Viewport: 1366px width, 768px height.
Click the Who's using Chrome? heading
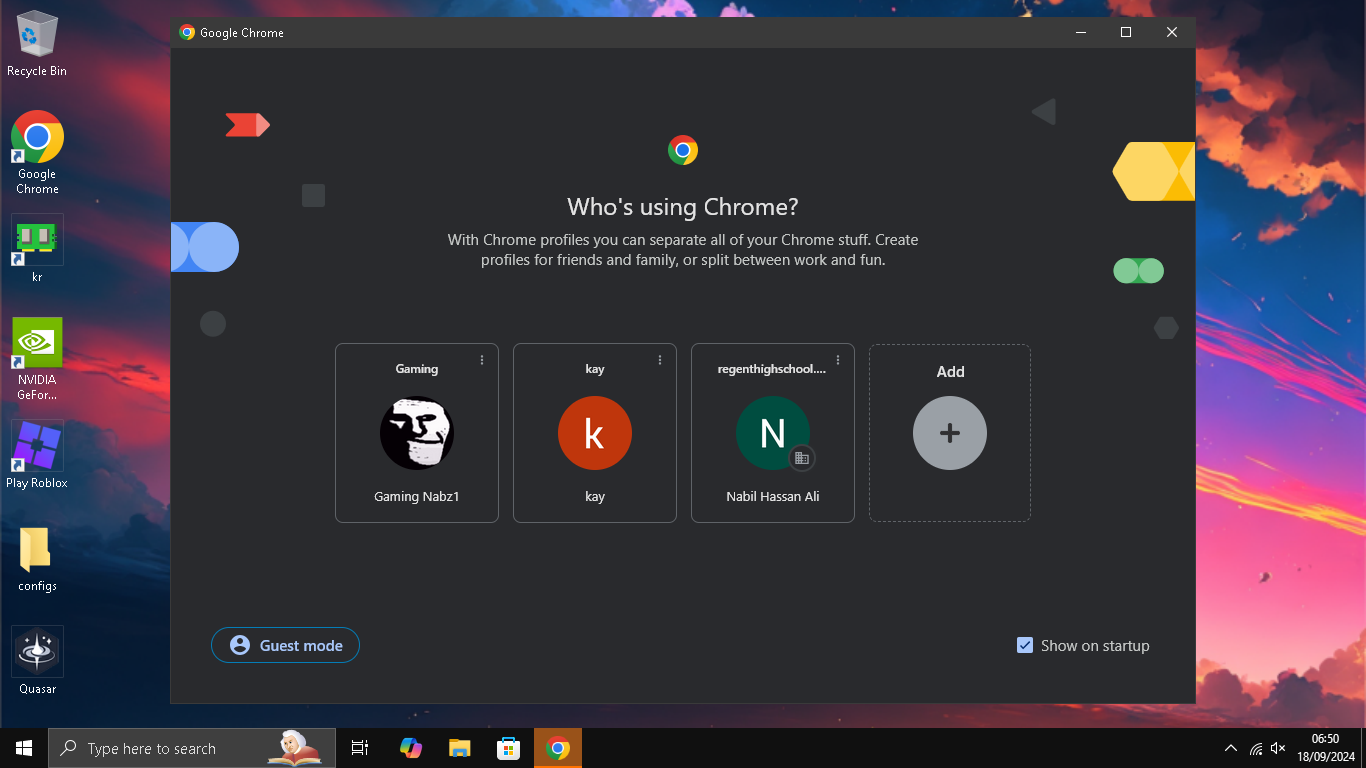click(683, 207)
